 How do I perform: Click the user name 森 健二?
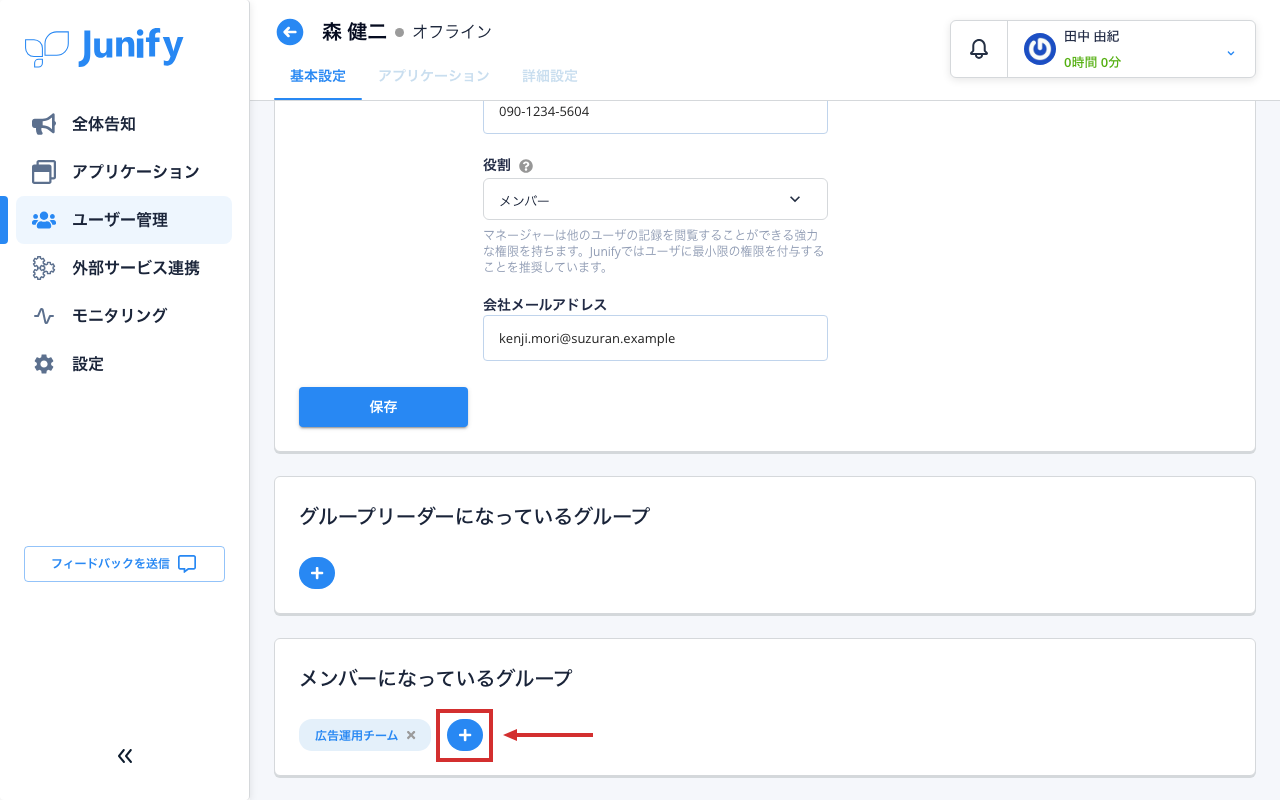354,32
